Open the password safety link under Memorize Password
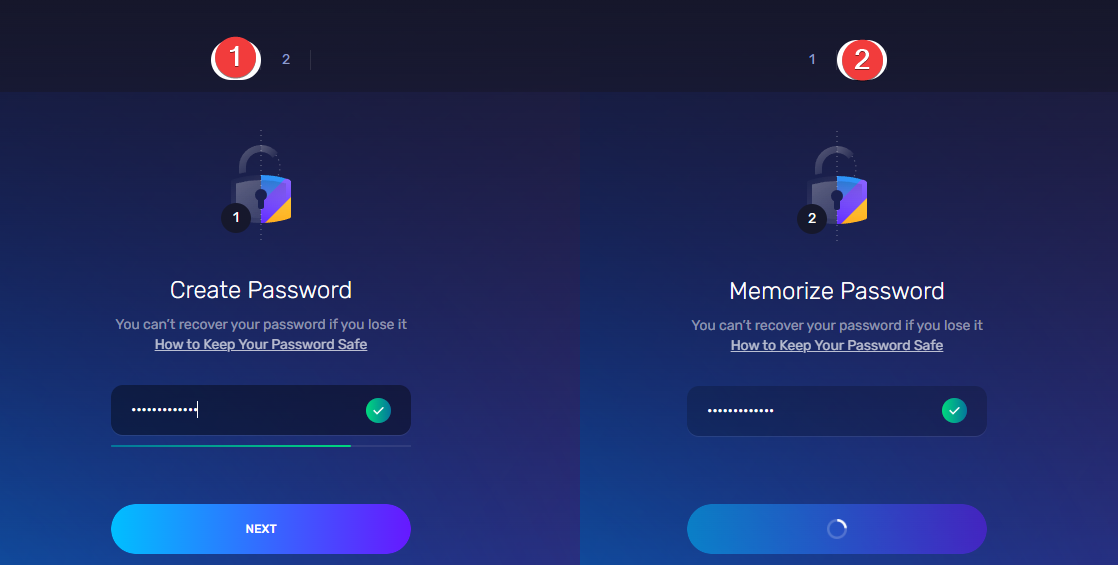Image resolution: width=1118 pixels, height=565 pixels. 837,345
